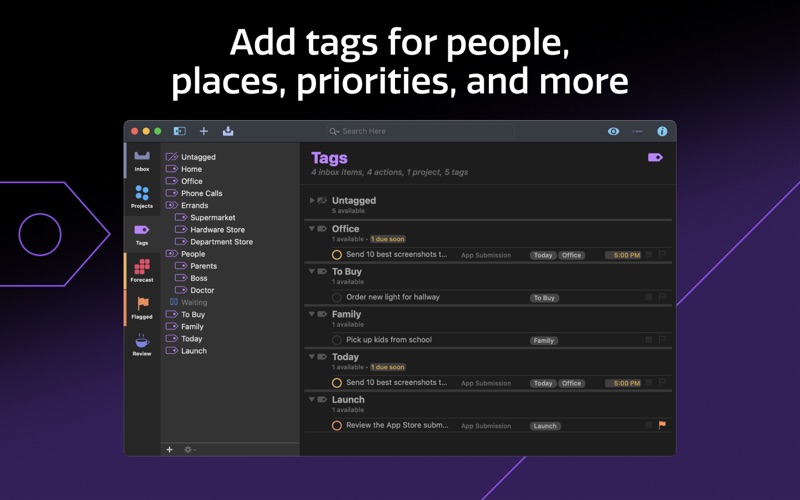Collapse the Office tag group
Image resolution: width=800 pixels, height=500 pixels.
click(x=312, y=229)
